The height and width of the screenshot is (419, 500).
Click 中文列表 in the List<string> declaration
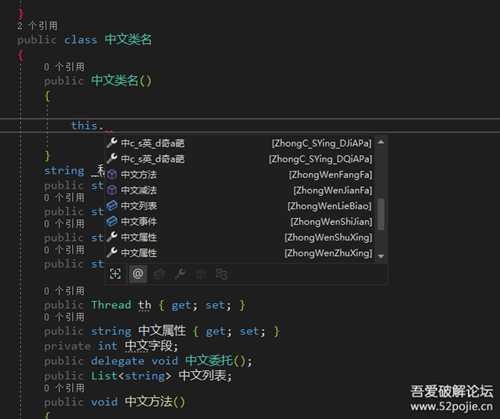(x=202, y=375)
